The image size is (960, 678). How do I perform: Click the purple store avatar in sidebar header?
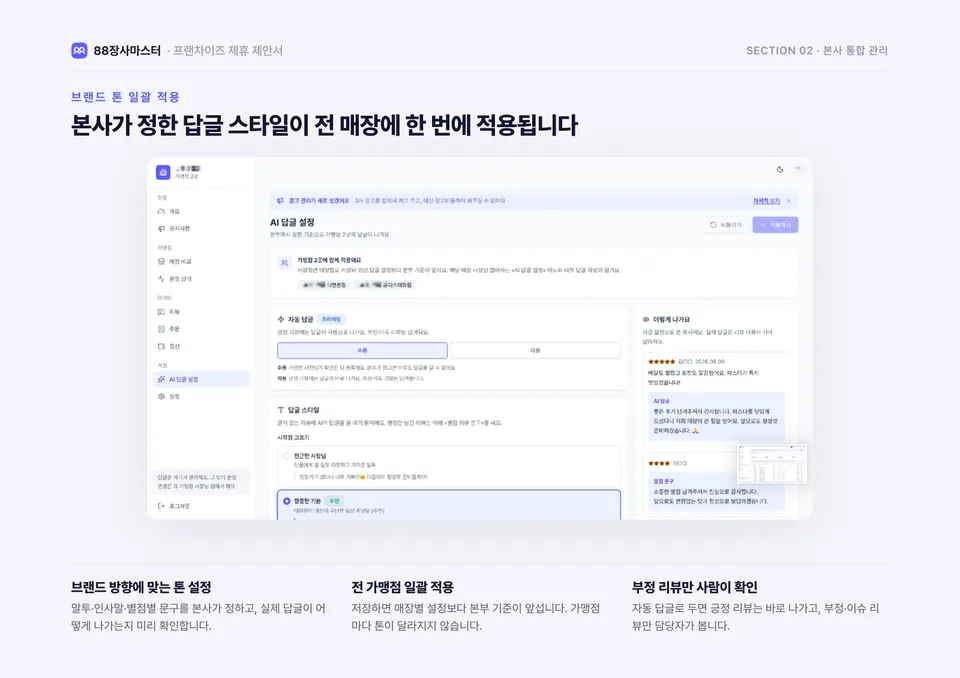(163, 172)
